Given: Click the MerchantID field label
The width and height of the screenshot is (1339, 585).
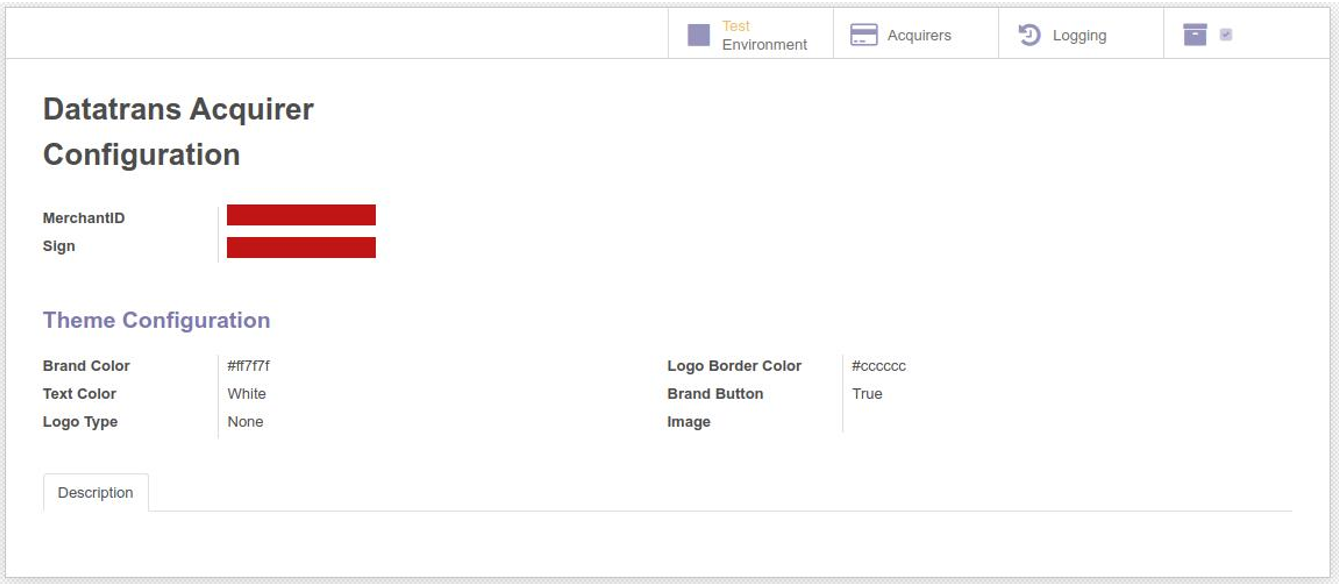Looking at the screenshot, I should [x=84, y=218].
